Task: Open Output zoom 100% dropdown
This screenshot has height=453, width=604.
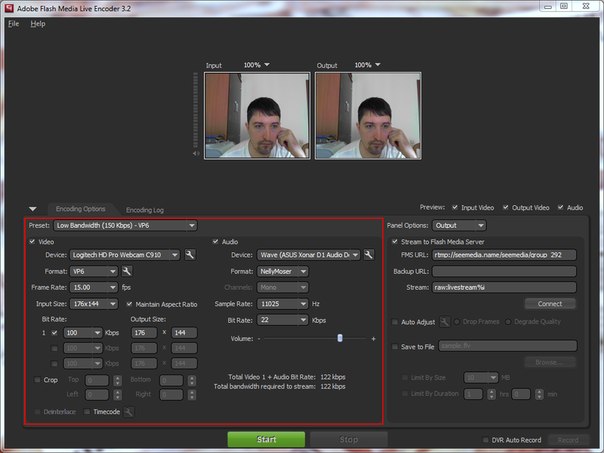Action: tap(367, 65)
